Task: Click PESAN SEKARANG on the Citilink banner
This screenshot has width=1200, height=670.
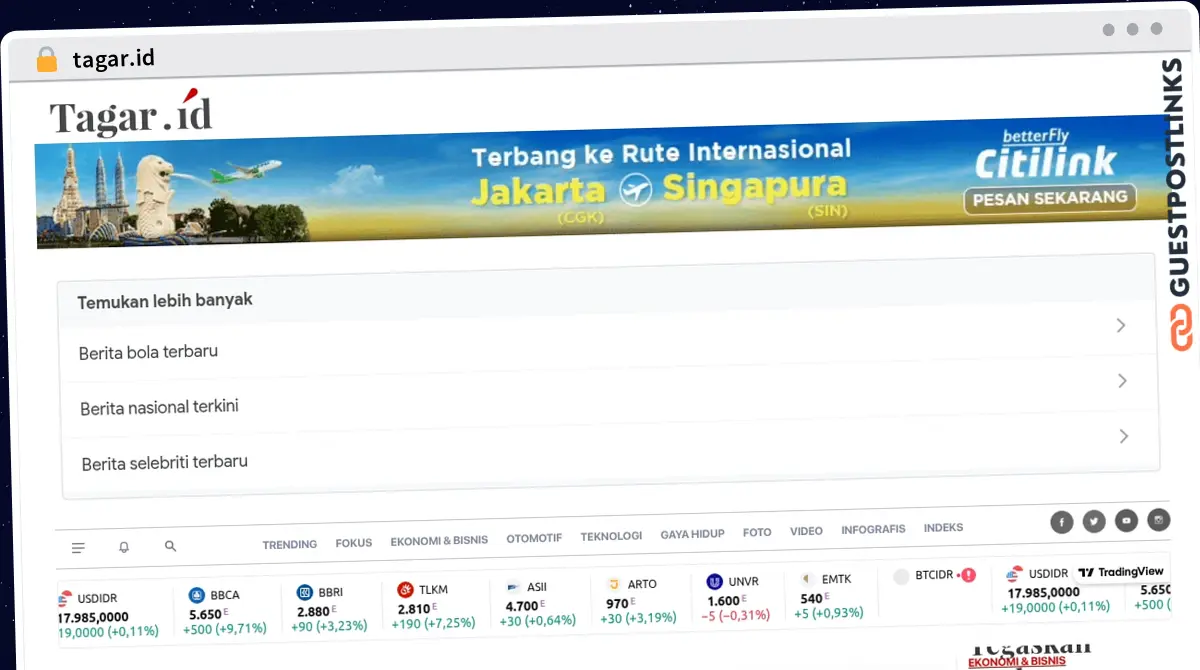Action: click(x=1050, y=197)
